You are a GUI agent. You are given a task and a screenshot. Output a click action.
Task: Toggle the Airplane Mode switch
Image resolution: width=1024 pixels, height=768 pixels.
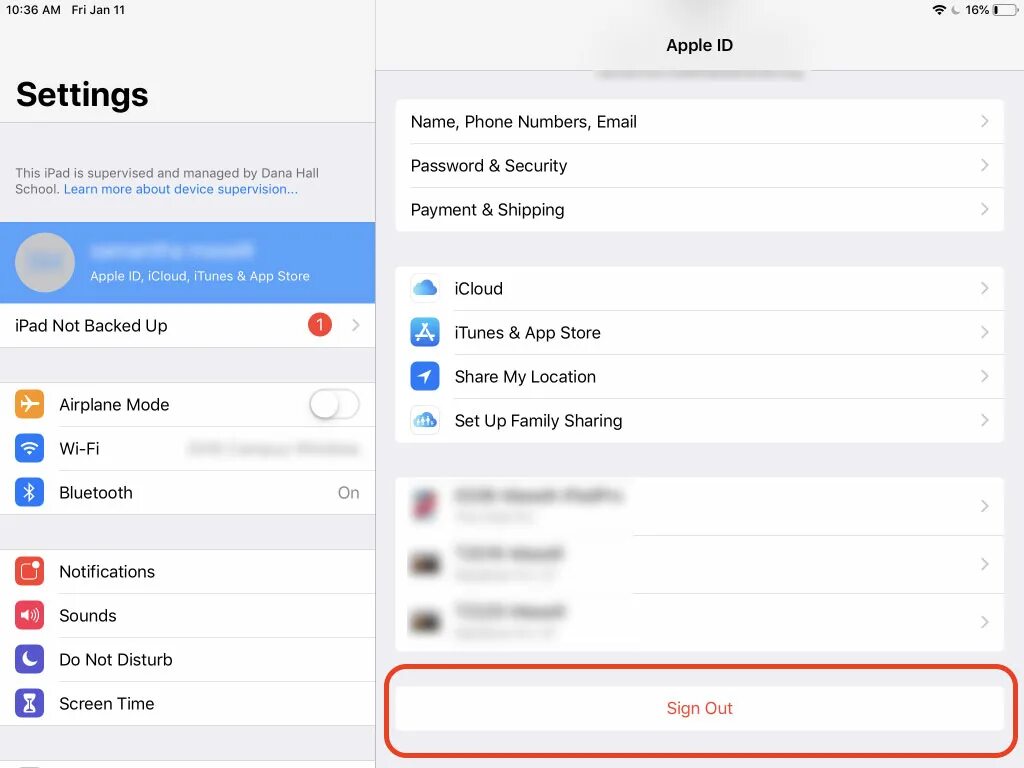334,404
